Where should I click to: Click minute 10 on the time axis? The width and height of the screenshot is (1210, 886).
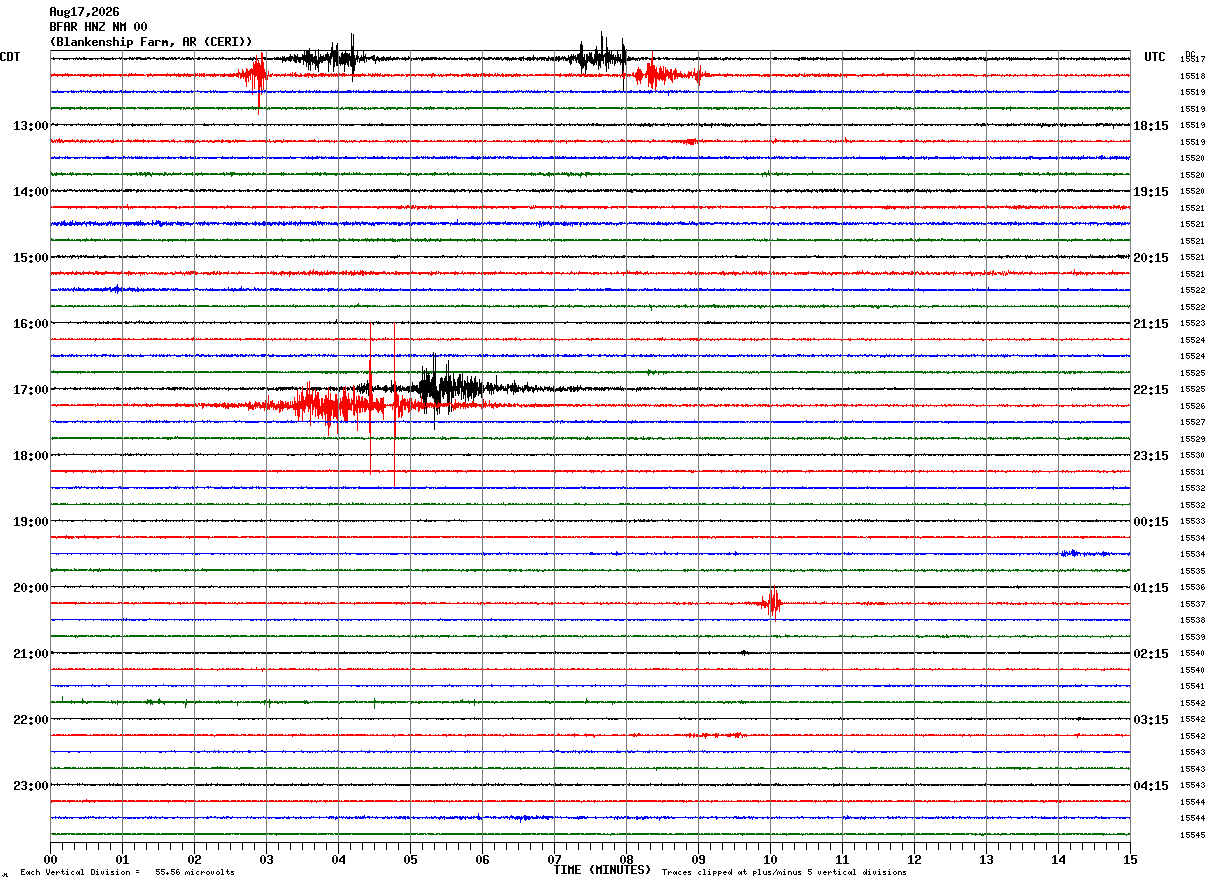coord(770,859)
